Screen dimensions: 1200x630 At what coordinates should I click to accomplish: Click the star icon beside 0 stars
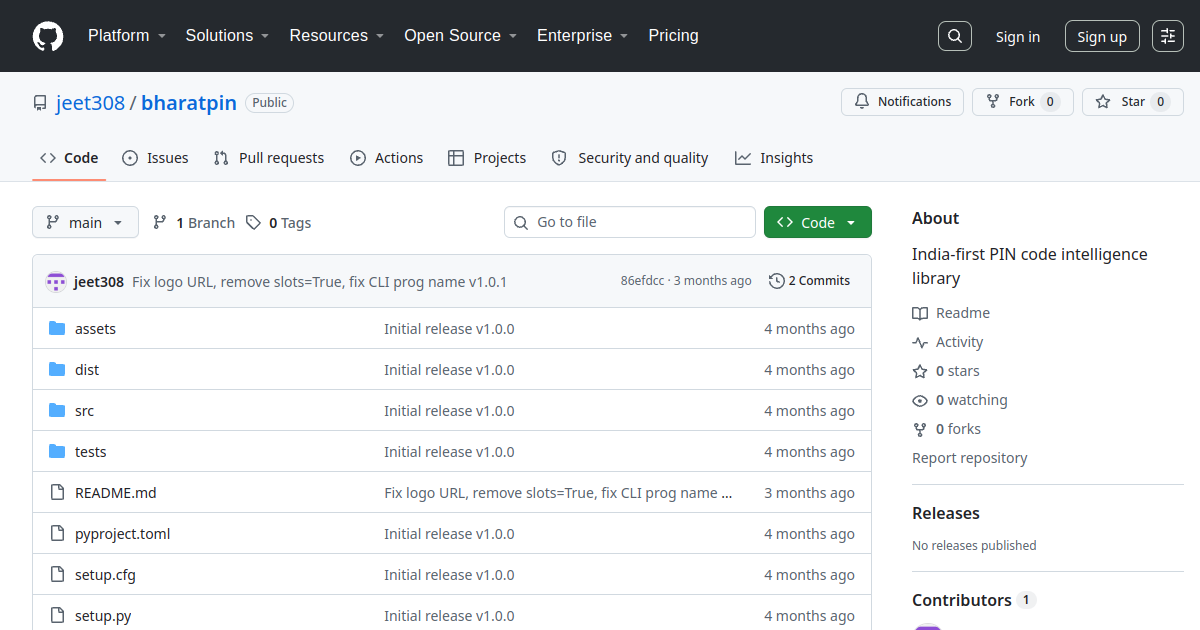click(x=920, y=371)
